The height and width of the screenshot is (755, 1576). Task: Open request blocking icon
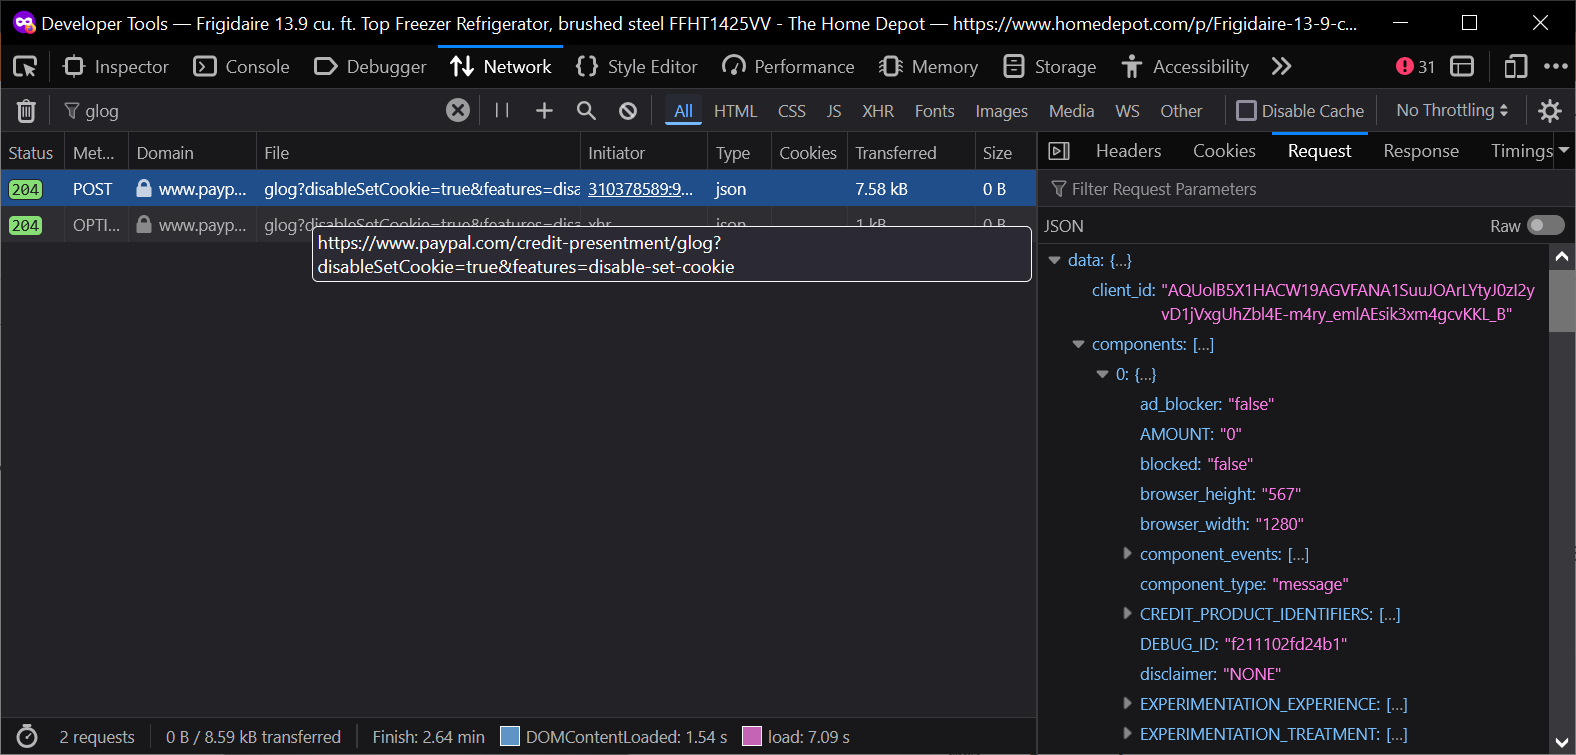click(x=628, y=110)
